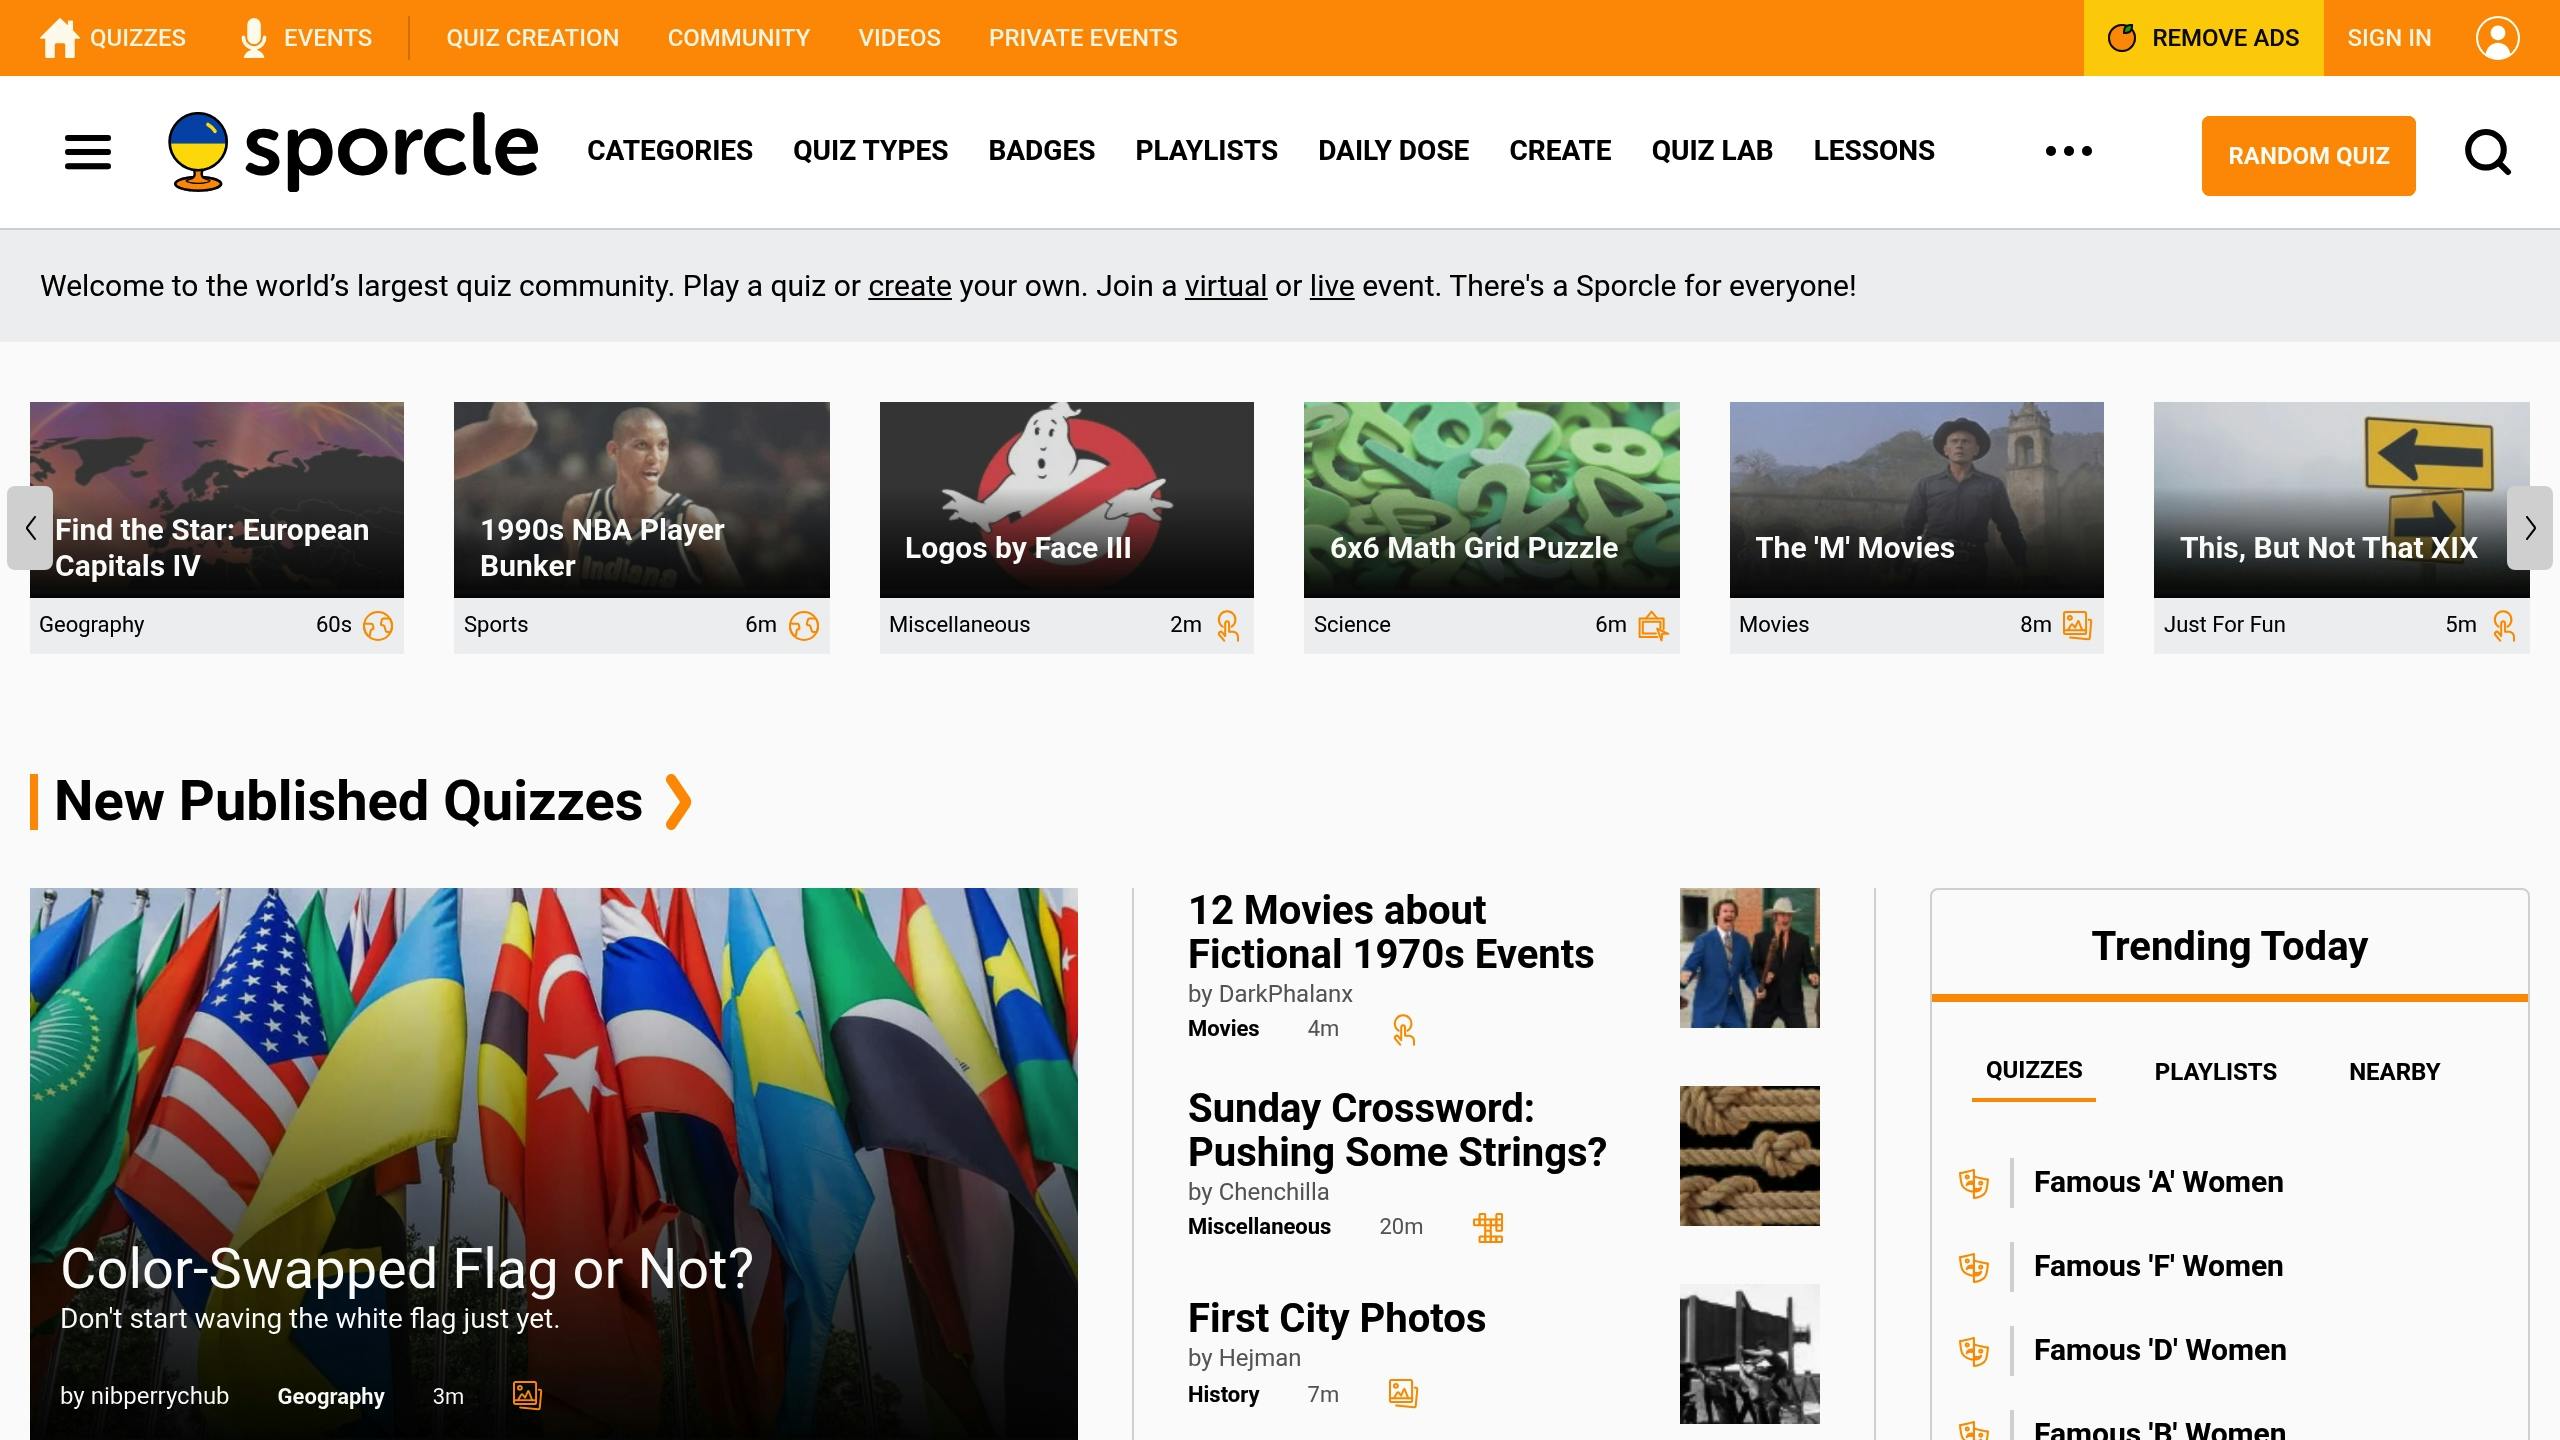
Task: Open the Badges menu
Action: point(1041,151)
